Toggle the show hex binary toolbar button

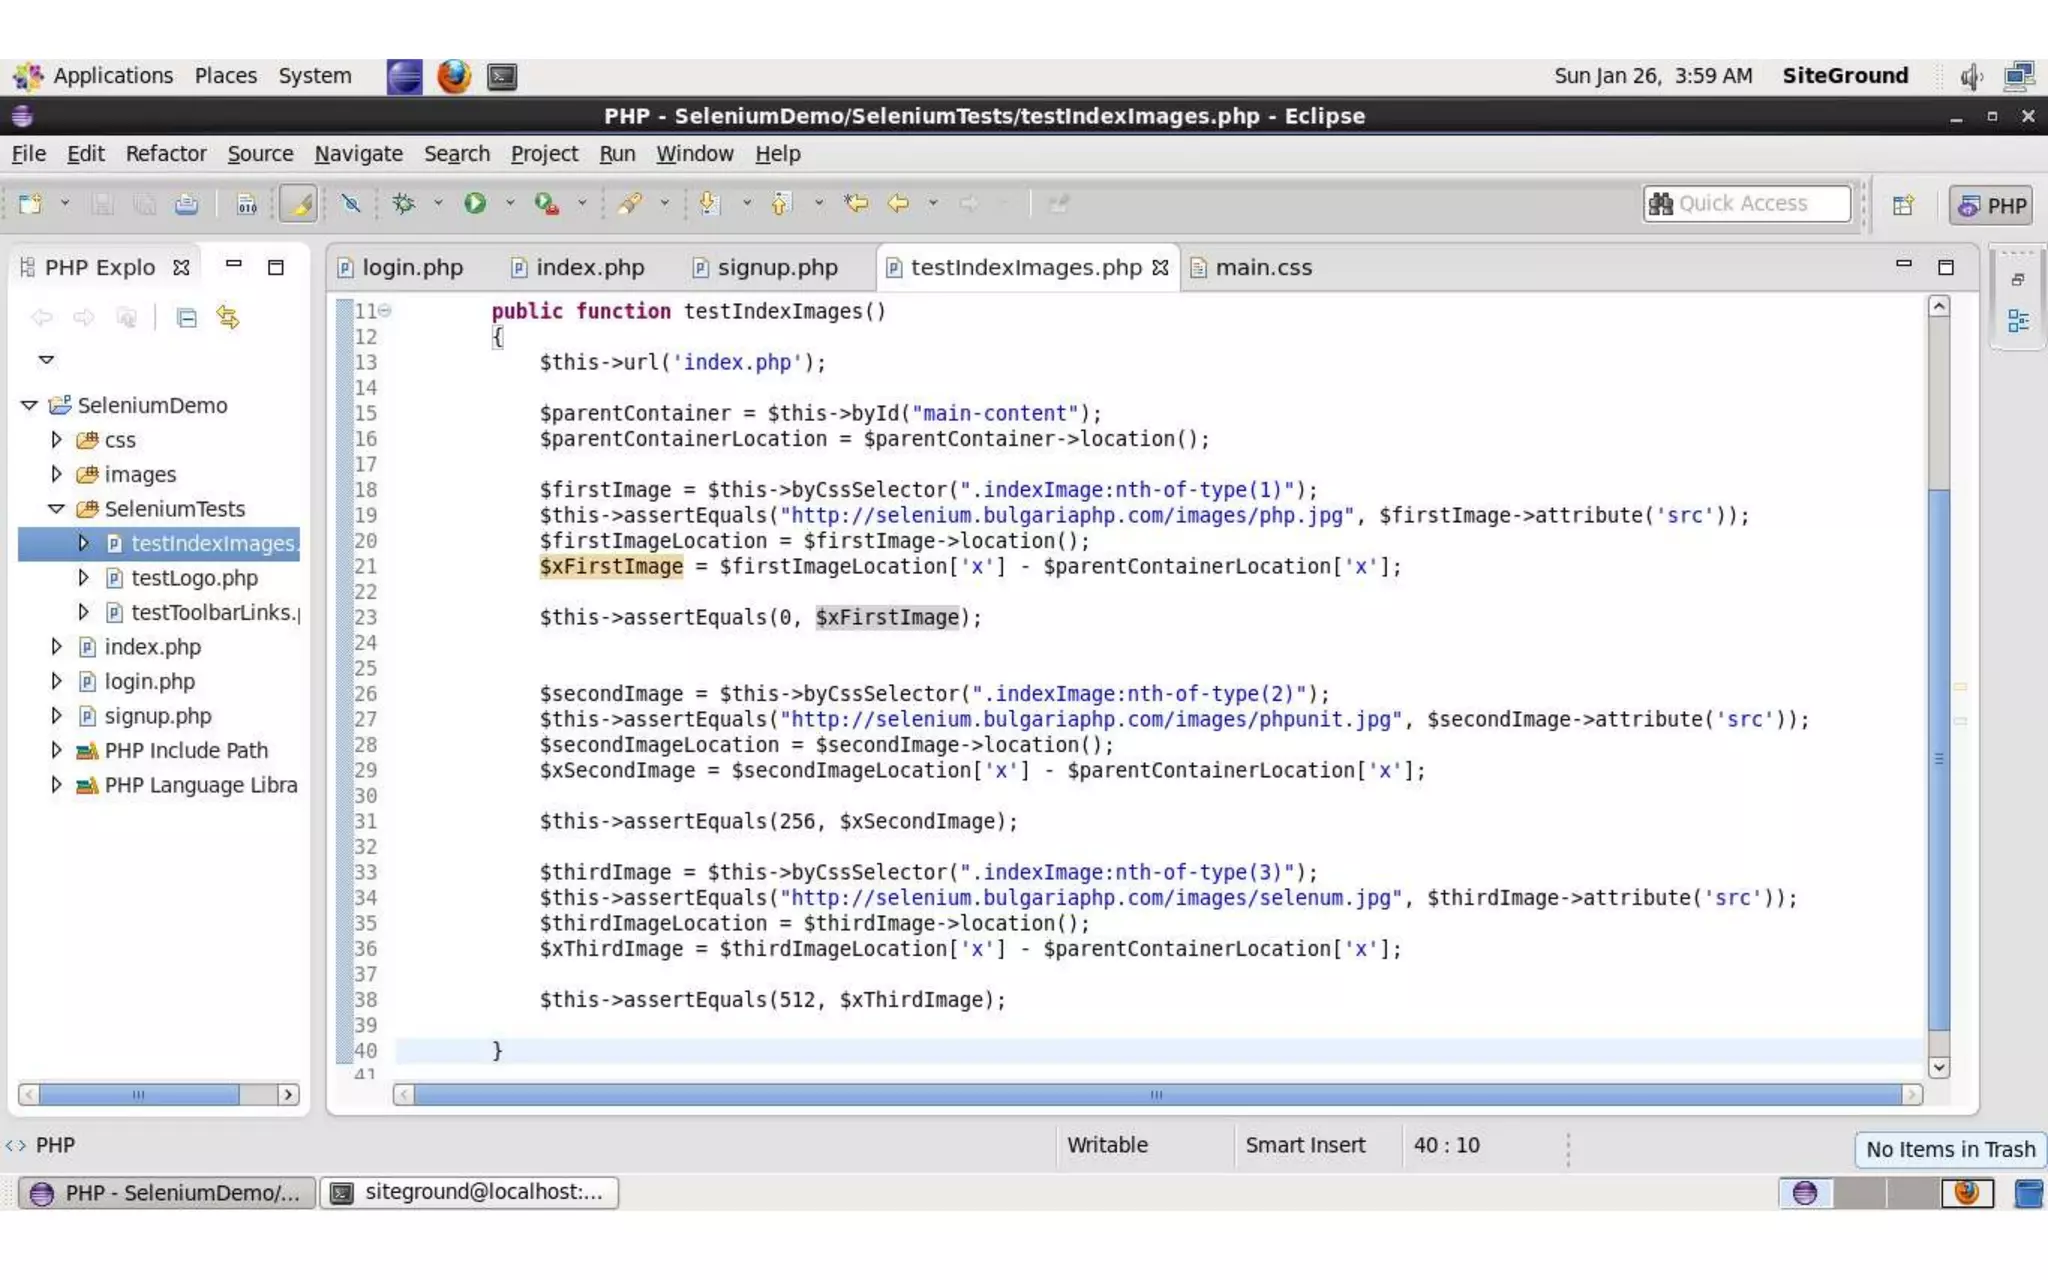coord(246,204)
